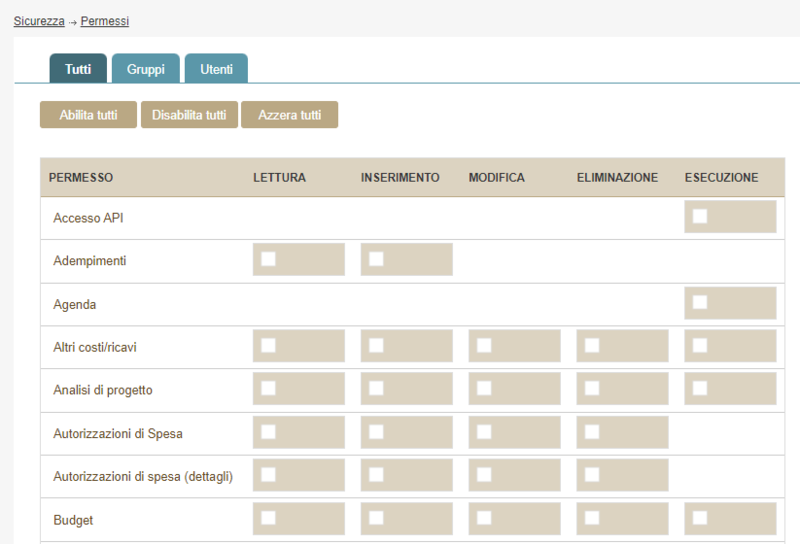Image resolution: width=800 pixels, height=544 pixels.
Task: Follow the Permessi breadcrumb link
Action: pyautogui.click(x=104, y=21)
